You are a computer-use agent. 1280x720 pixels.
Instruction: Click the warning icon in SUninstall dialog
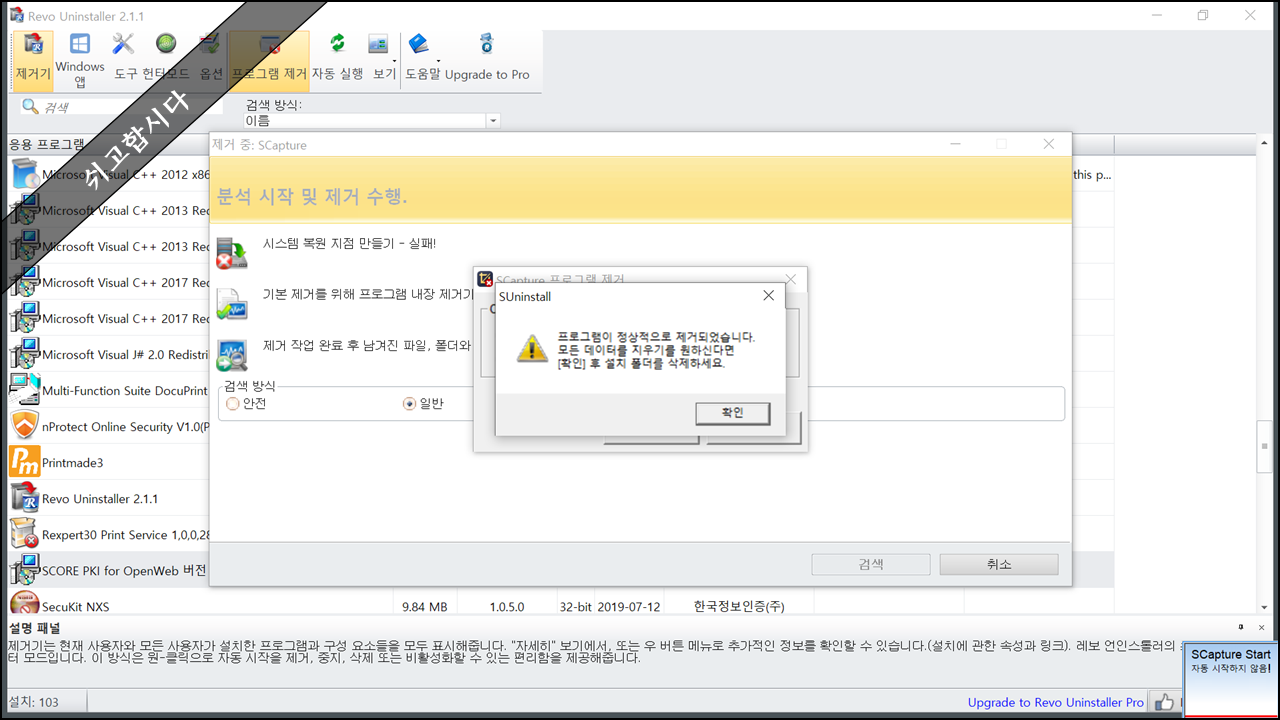tap(532, 348)
